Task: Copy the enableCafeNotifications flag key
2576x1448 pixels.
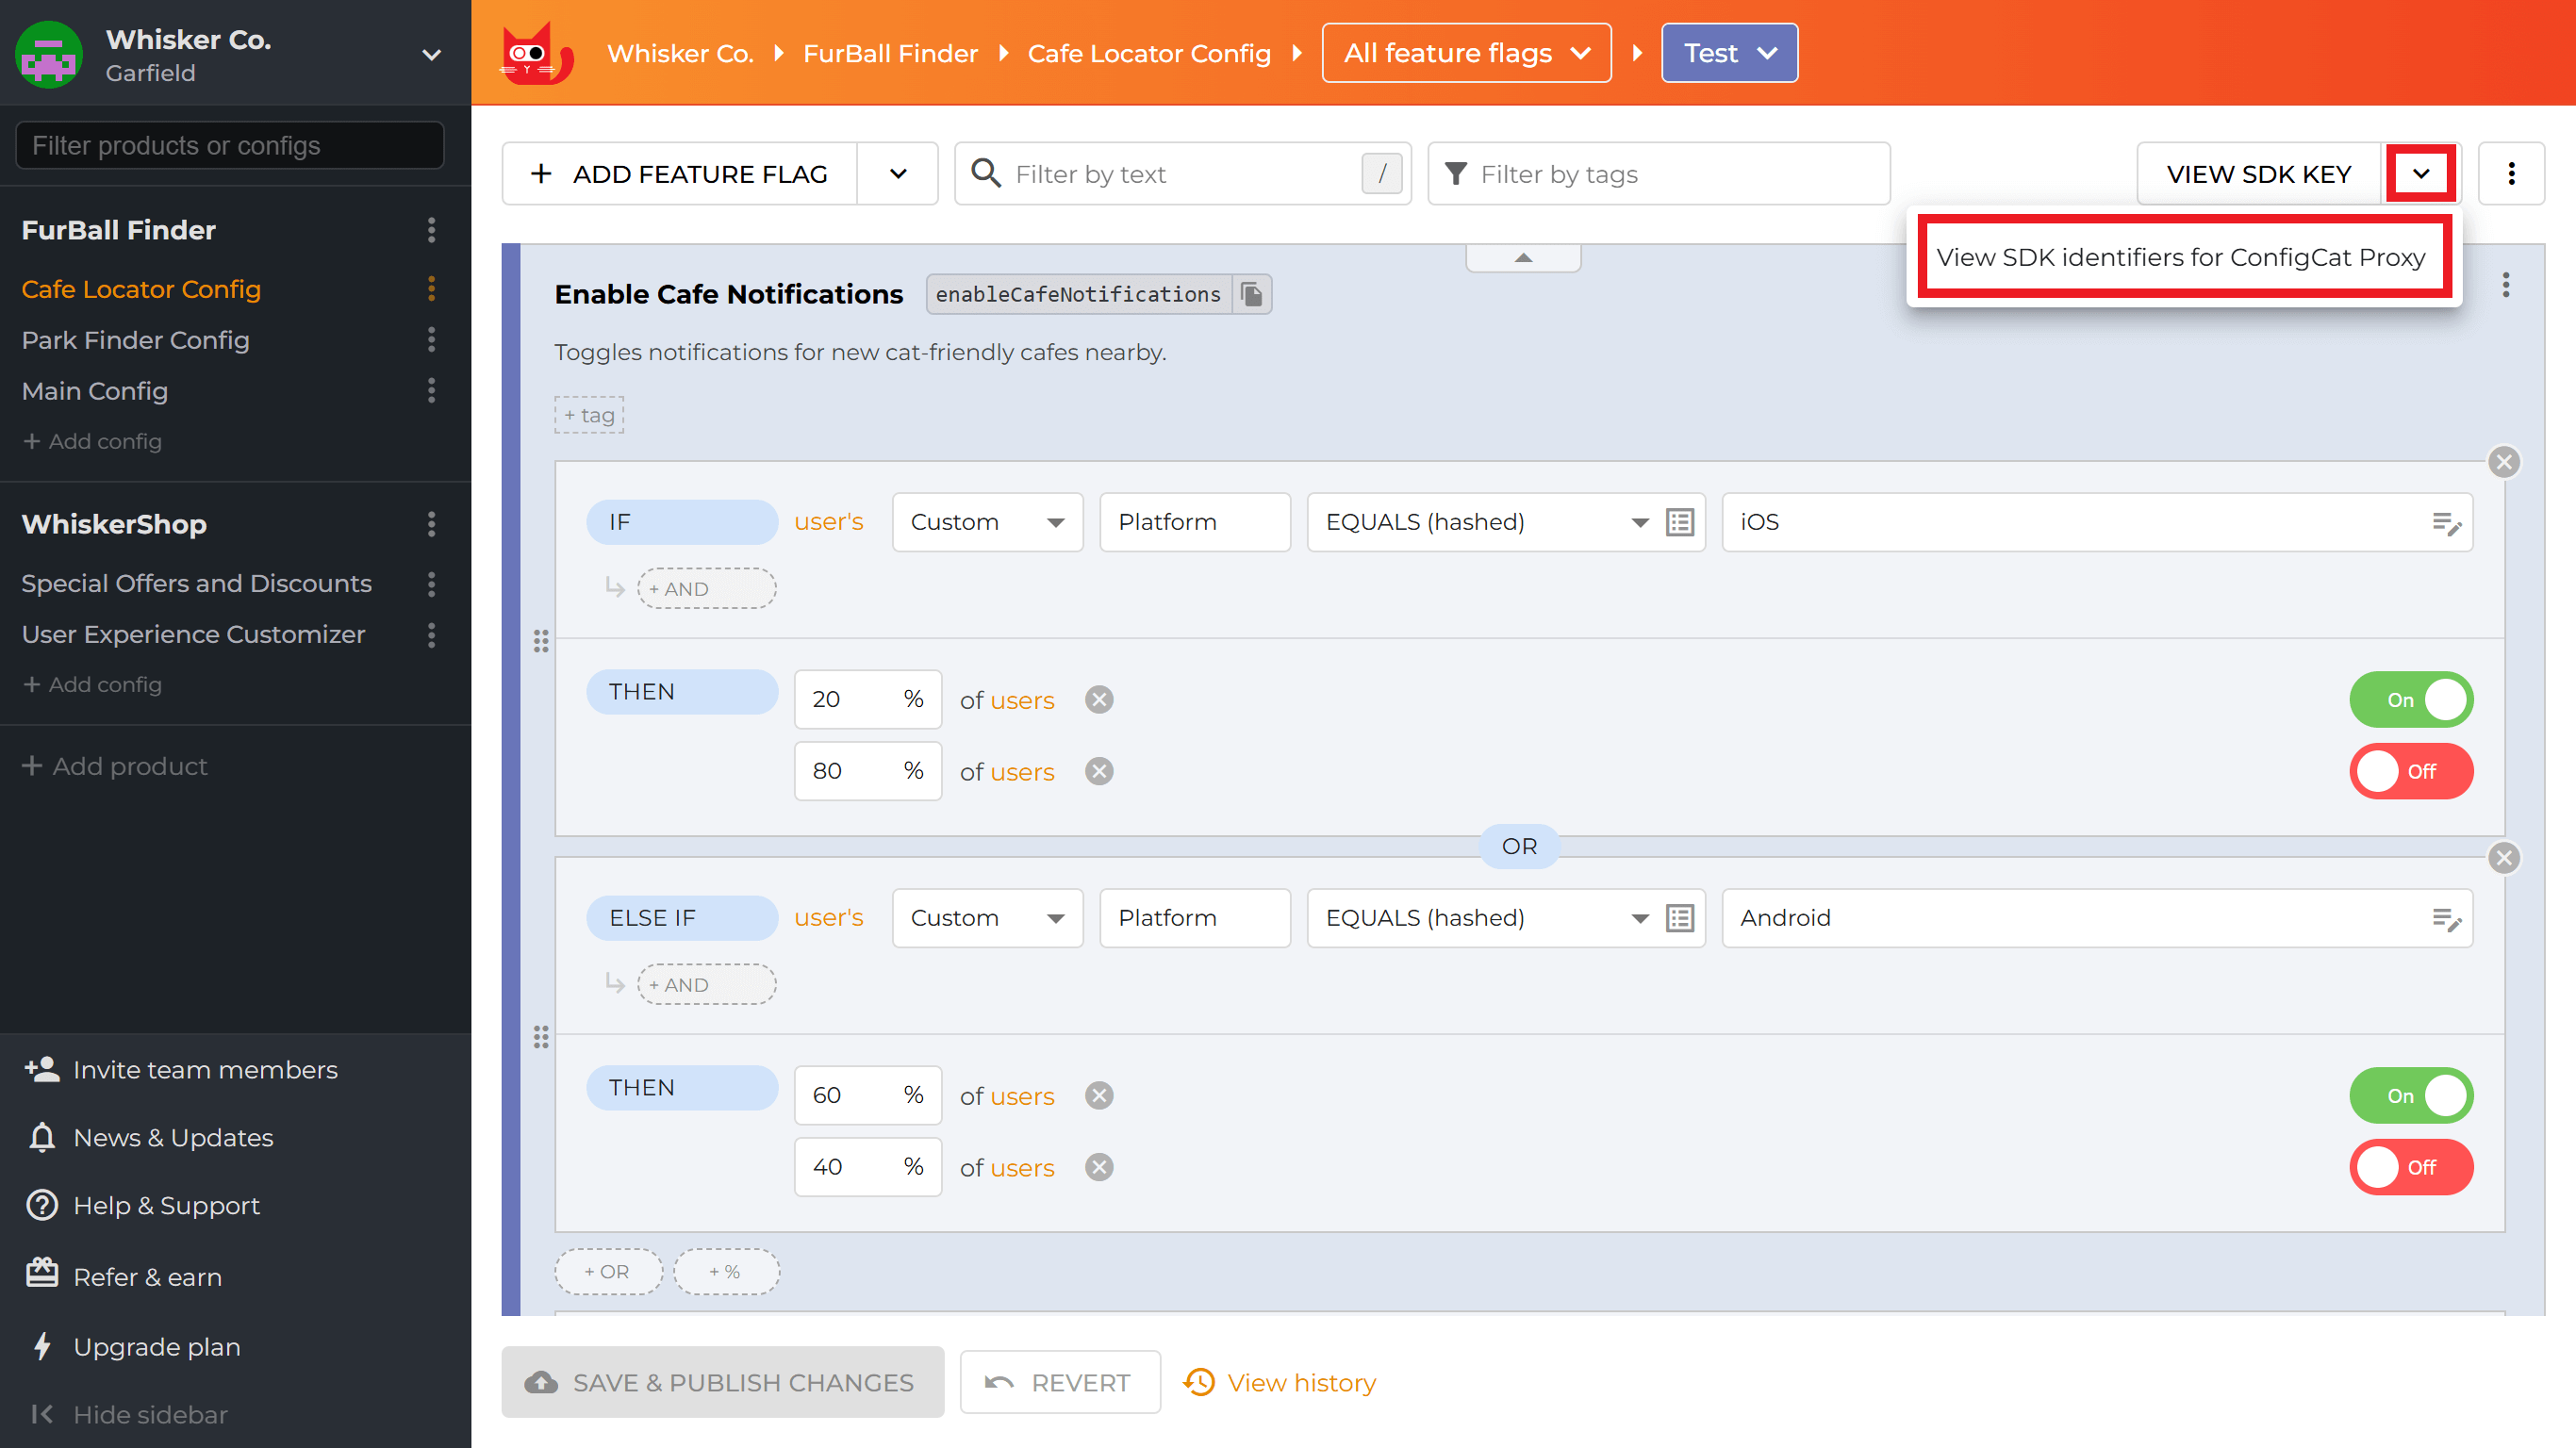Action: (1252, 294)
